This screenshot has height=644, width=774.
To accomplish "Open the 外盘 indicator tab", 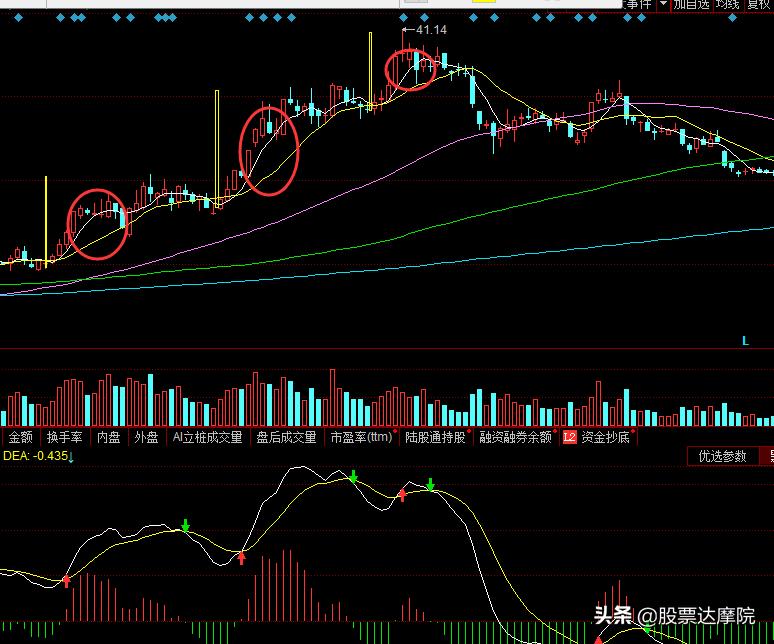I will point(146,437).
